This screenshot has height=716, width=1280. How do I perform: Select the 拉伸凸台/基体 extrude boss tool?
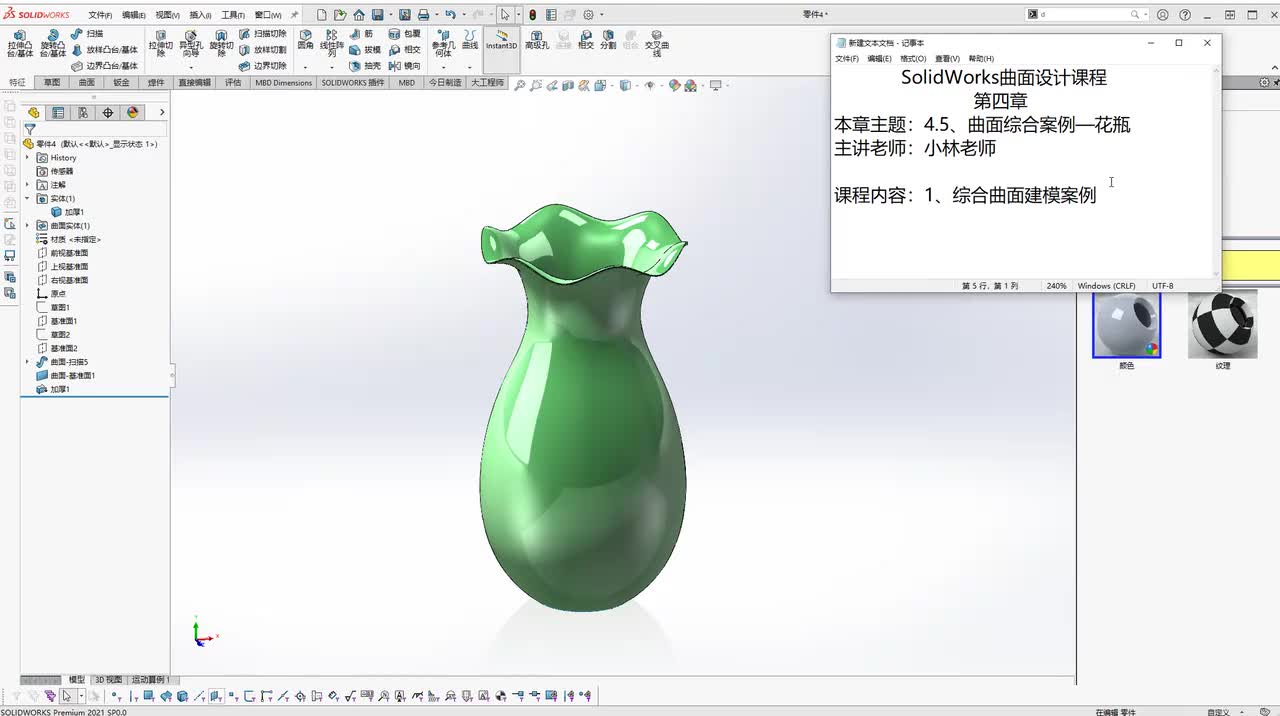(20, 43)
